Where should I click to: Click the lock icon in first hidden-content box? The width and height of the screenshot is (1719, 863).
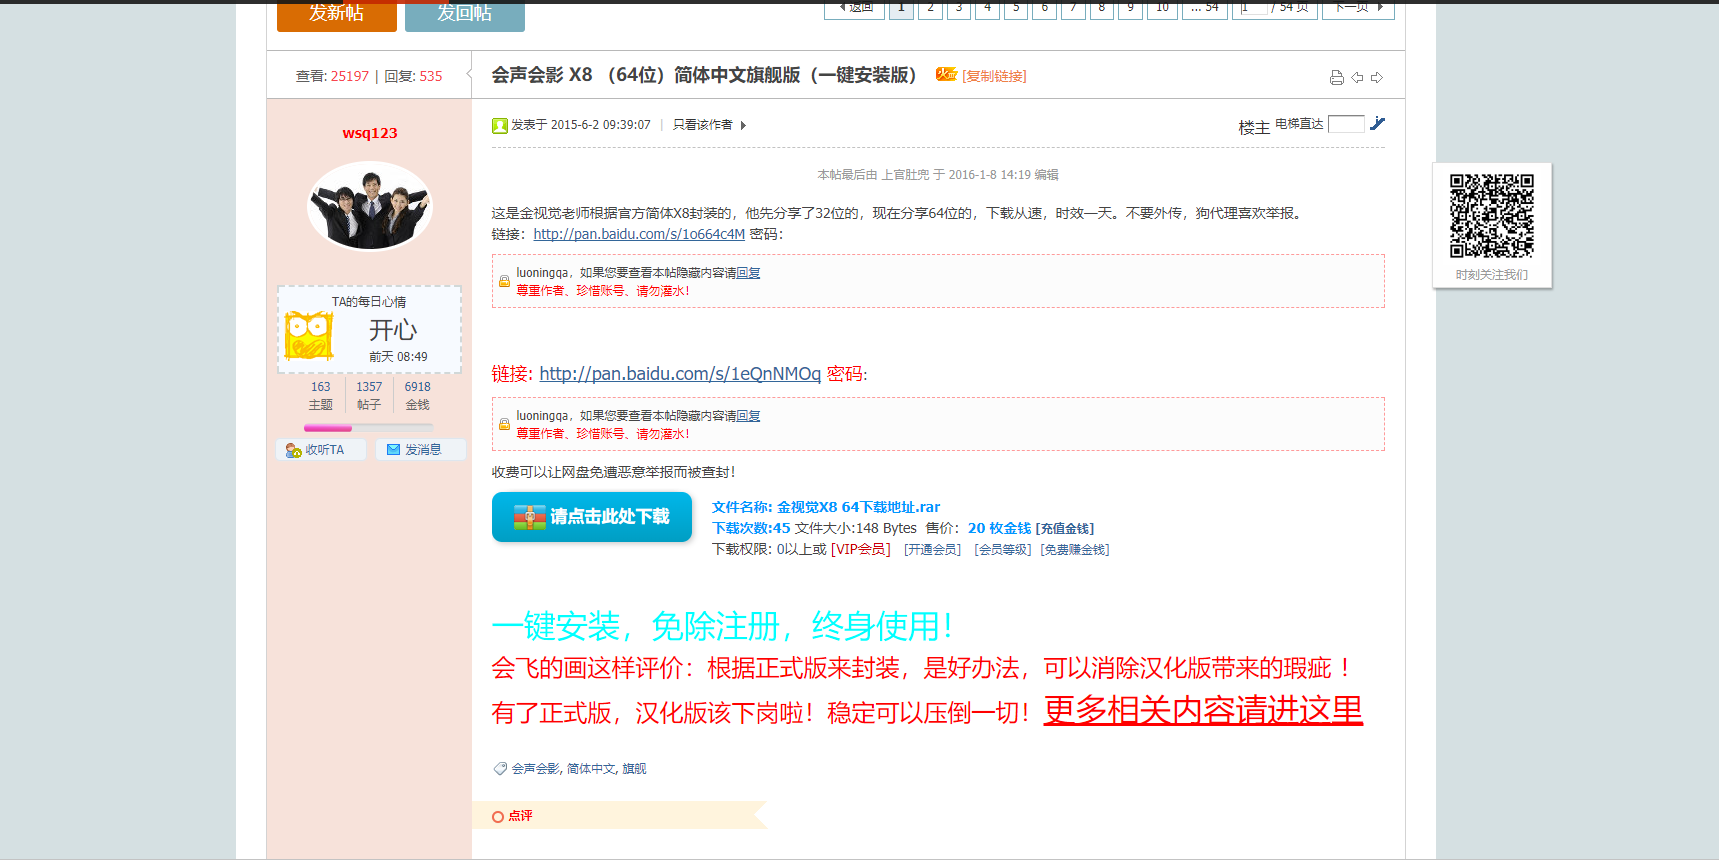504,281
